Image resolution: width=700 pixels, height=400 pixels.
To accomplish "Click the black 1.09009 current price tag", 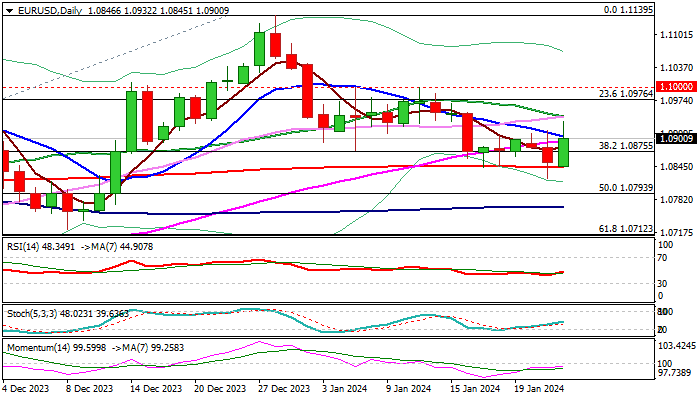I will (x=677, y=139).
